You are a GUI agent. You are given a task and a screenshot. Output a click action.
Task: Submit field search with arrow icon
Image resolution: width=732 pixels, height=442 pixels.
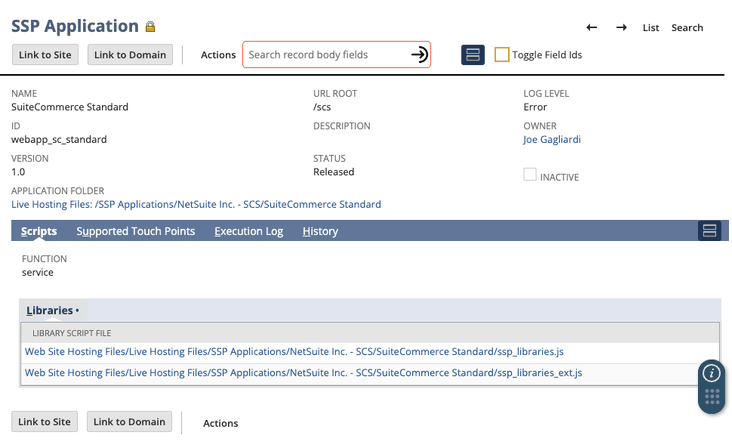tap(419, 55)
